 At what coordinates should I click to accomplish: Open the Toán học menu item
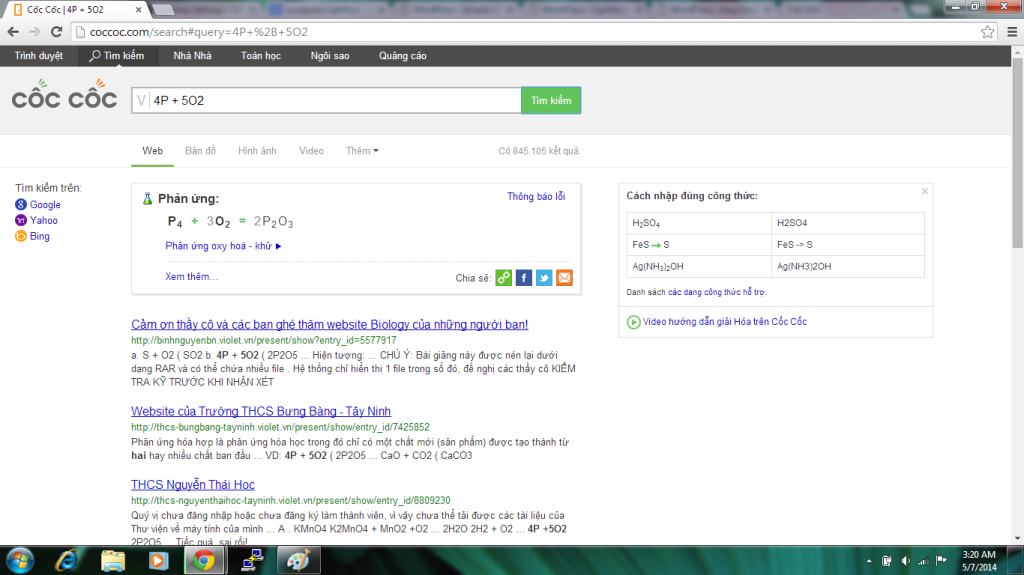pyautogui.click(x=261, y=56)
